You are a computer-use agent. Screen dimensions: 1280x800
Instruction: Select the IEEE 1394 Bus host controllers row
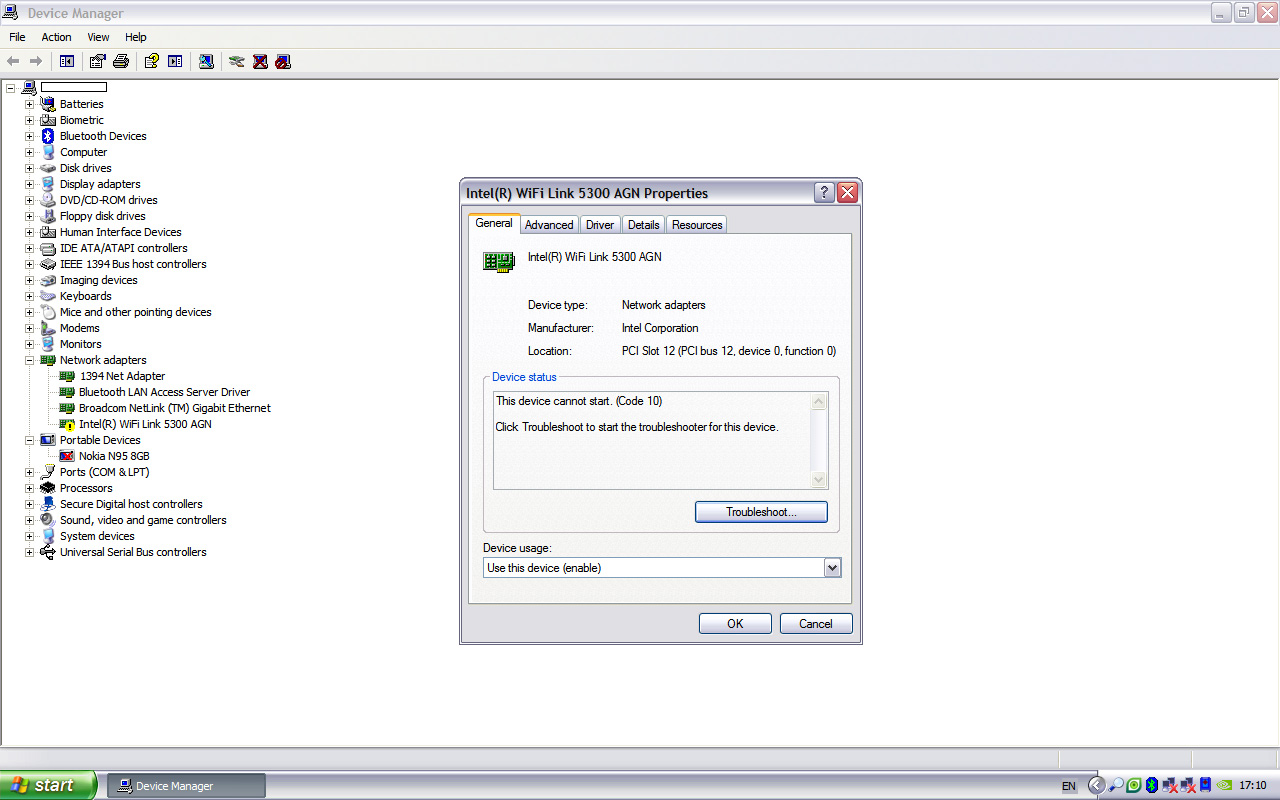[133, 264]
